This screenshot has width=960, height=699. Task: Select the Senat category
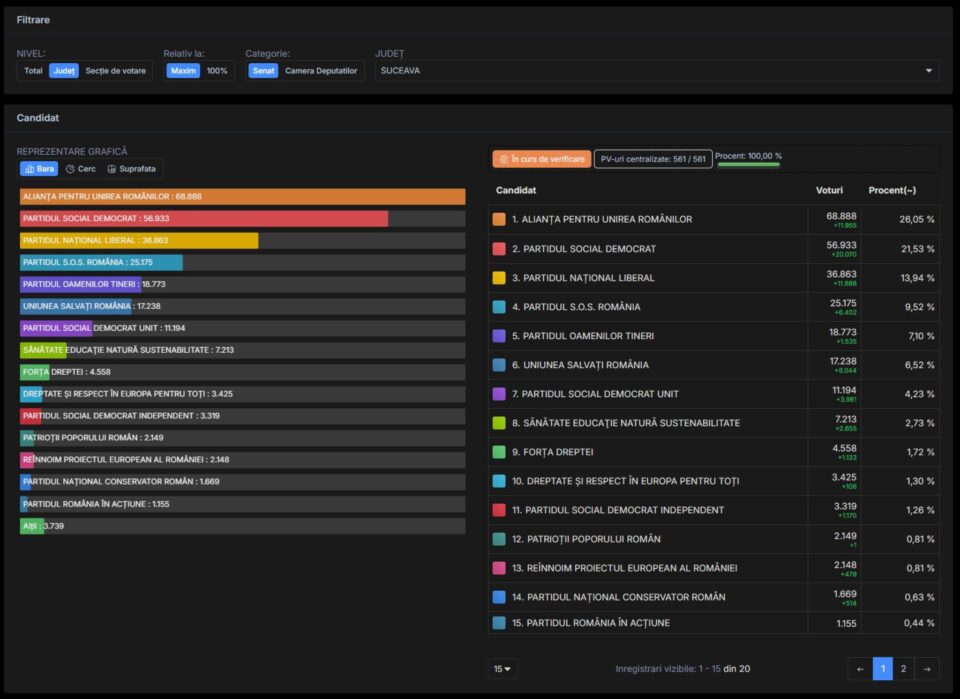point(263,71)
